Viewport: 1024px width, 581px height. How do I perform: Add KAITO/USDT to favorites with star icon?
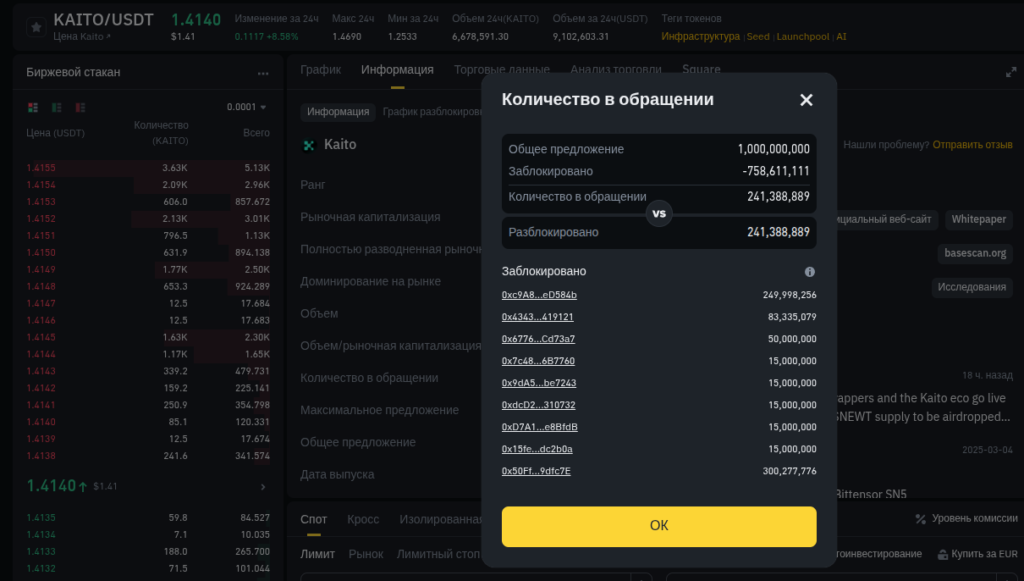pyautogui.click(x=36, y=27)
